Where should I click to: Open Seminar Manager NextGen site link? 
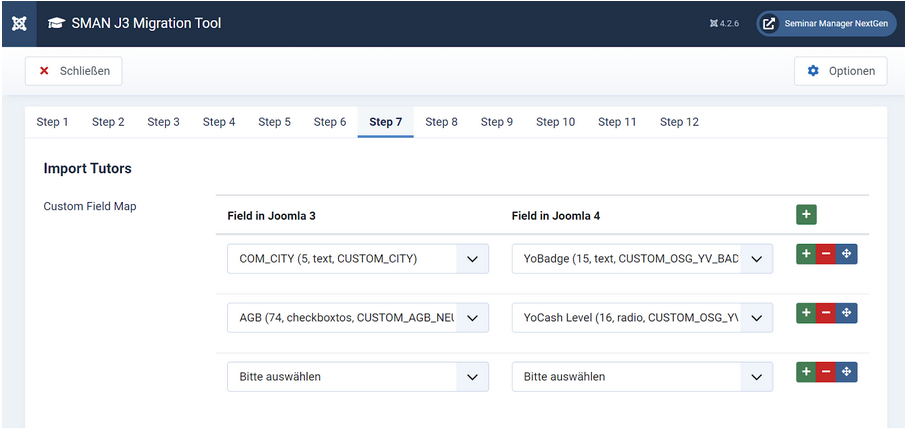(825, 24)
